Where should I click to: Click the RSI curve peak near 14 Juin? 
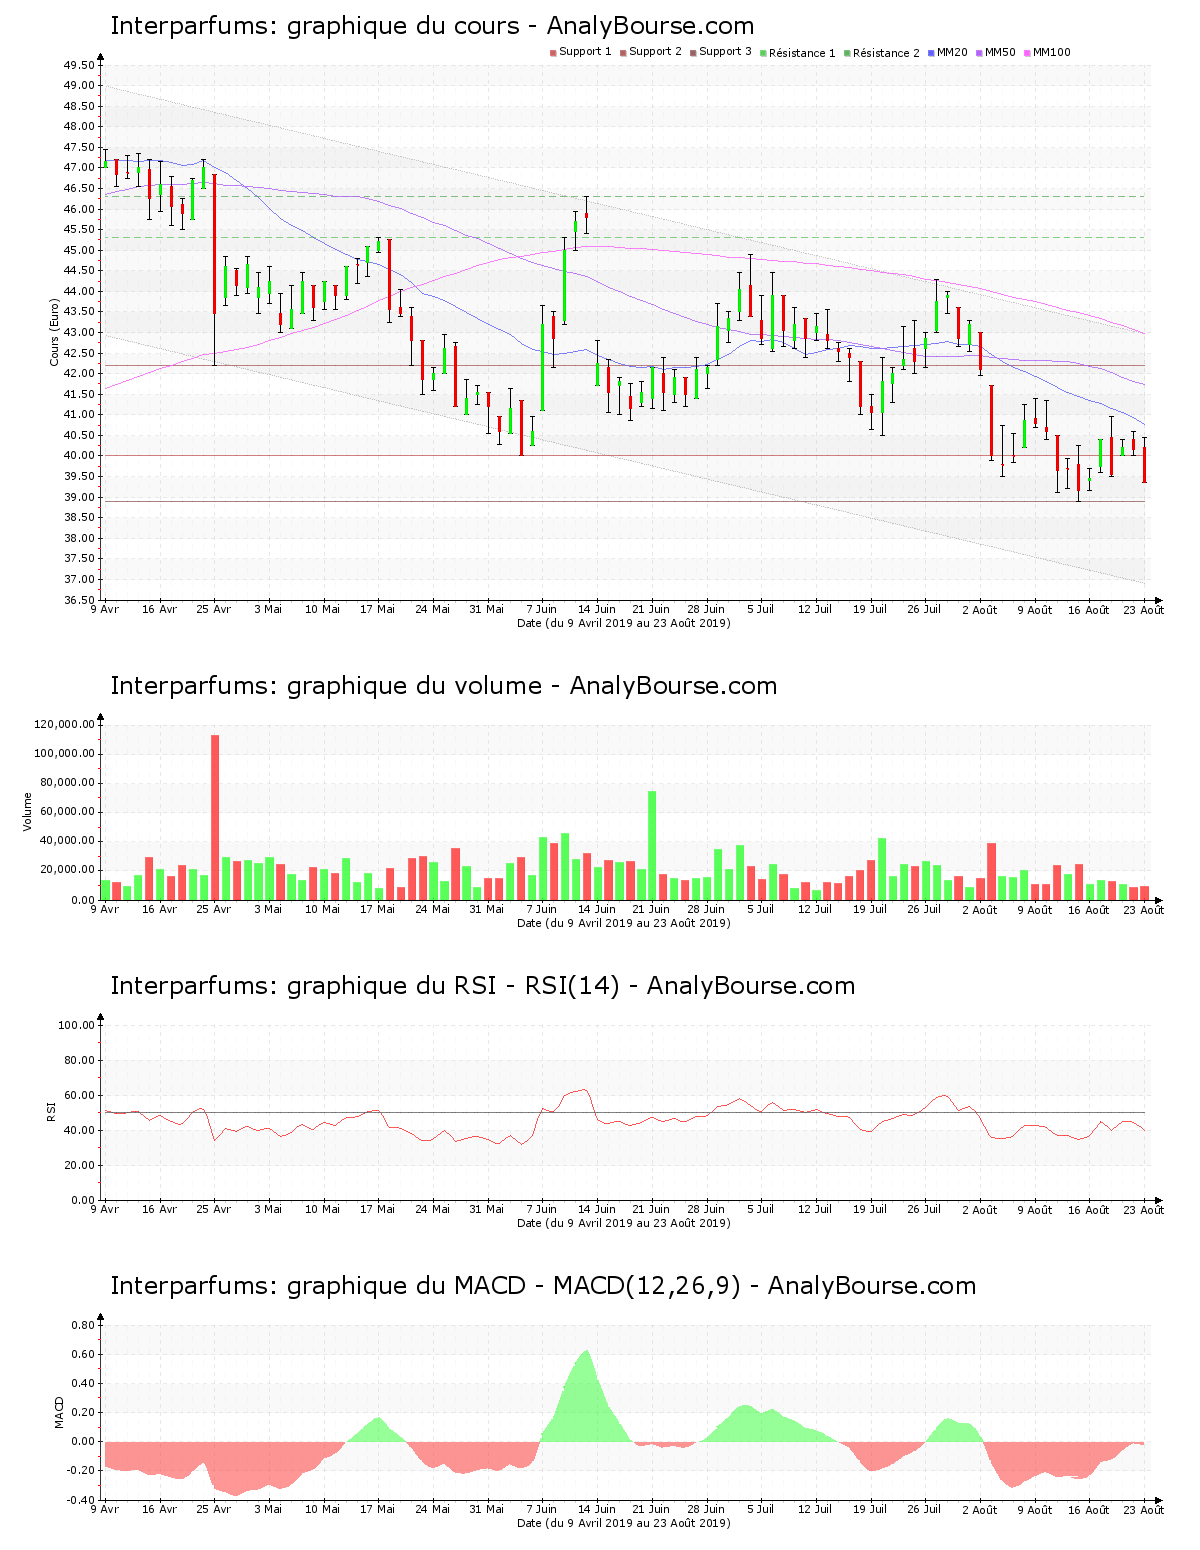click(585, 1090)
